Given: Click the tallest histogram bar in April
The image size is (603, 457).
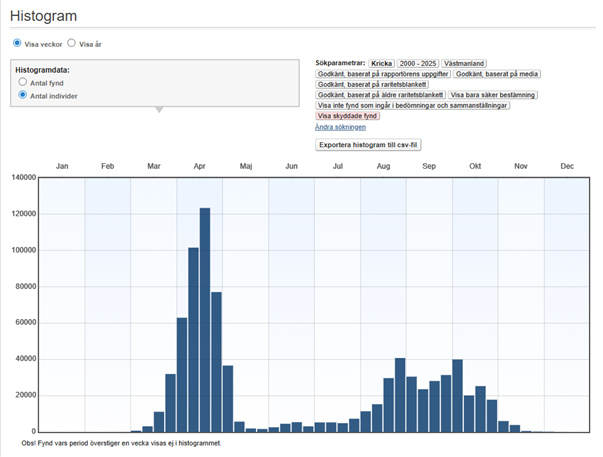Looking at the screenshot, I should (x=205, y=320).
